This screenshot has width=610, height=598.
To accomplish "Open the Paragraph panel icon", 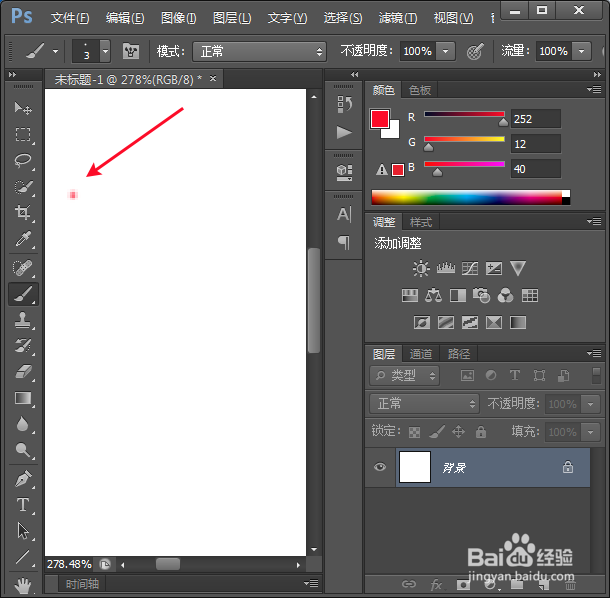I will click(x=344, y=242).
